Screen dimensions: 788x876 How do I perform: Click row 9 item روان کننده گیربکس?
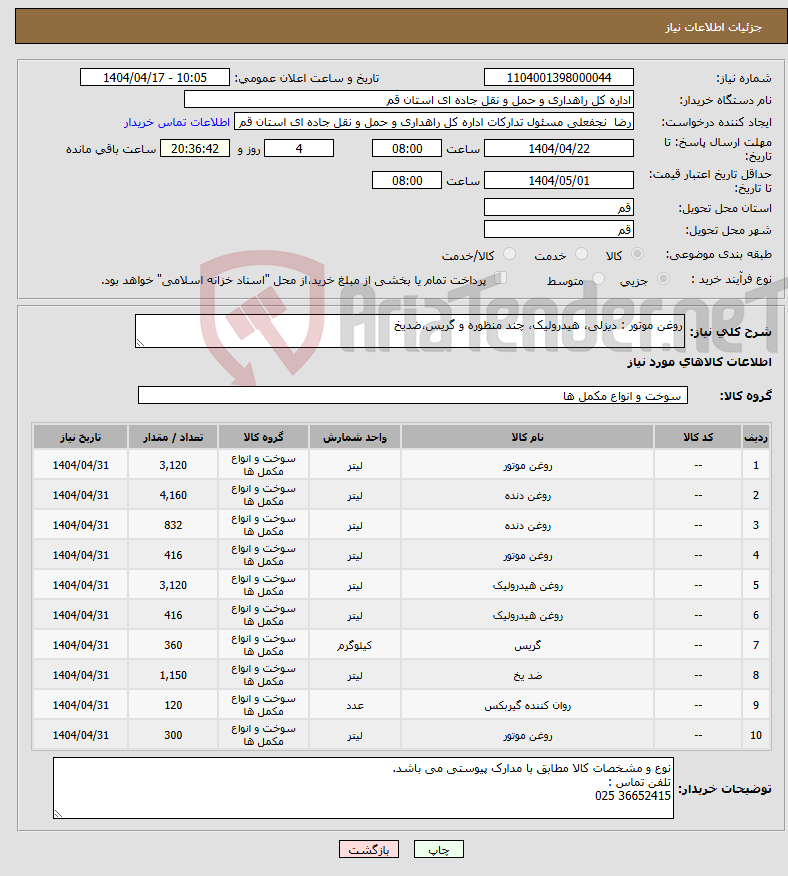pos(528,706)
